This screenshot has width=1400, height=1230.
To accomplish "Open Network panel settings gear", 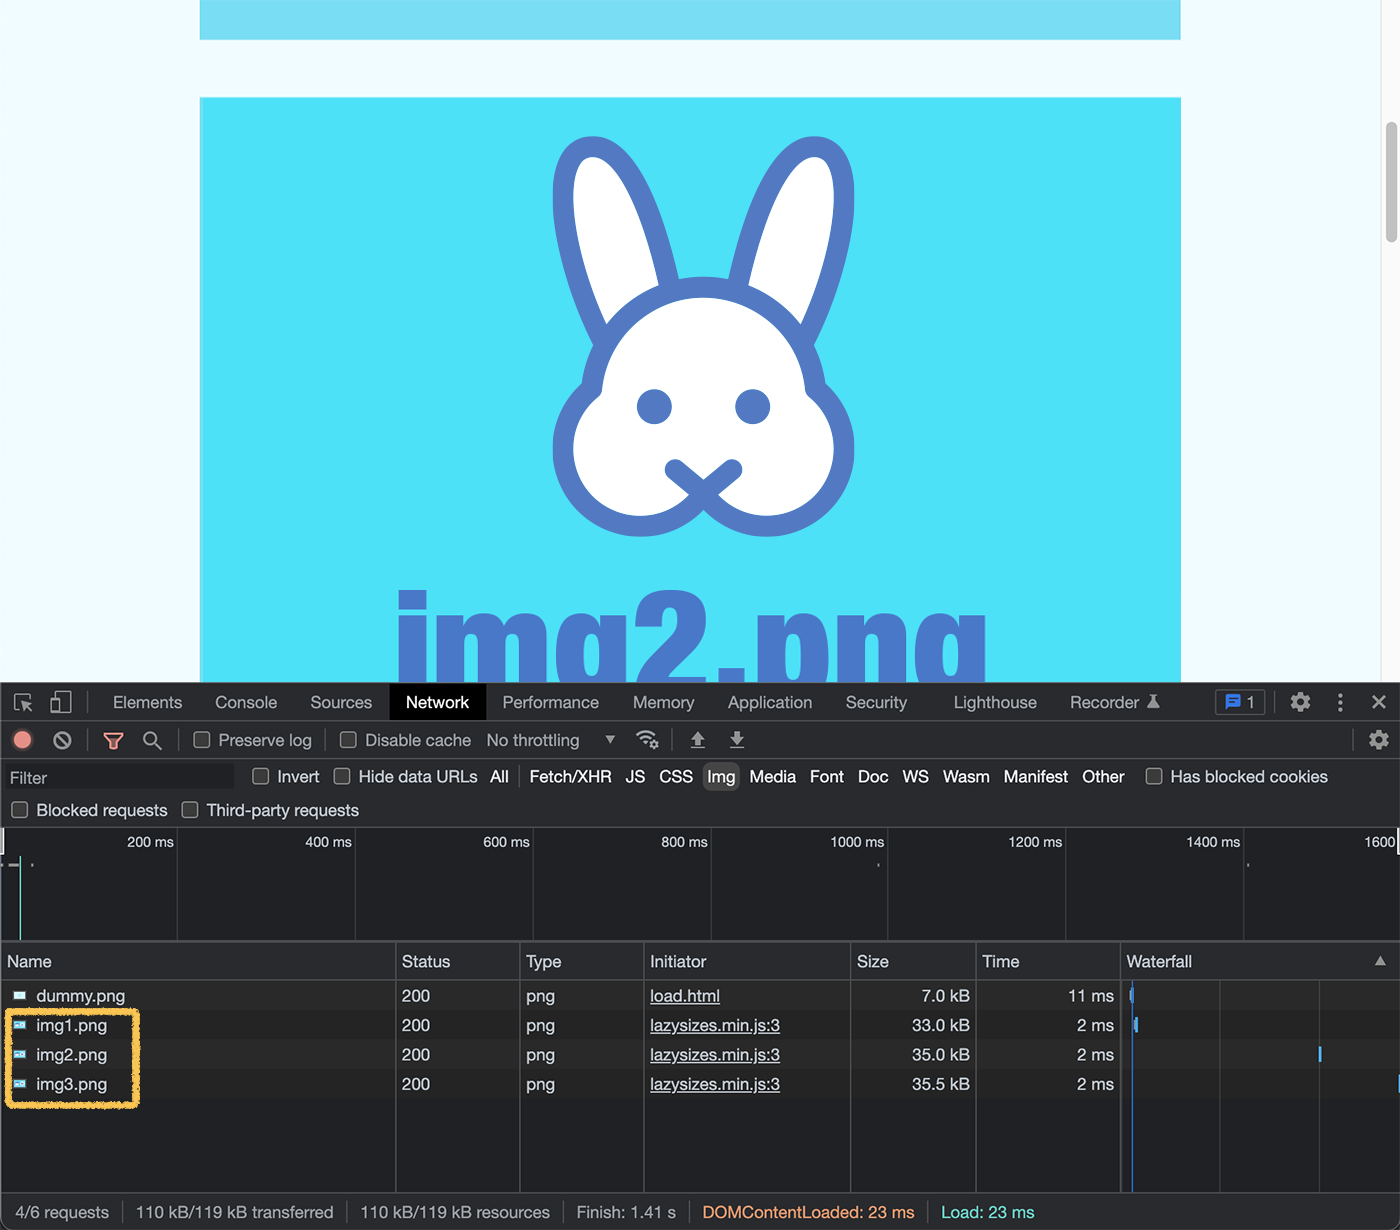I will [x=1379, y=739].
